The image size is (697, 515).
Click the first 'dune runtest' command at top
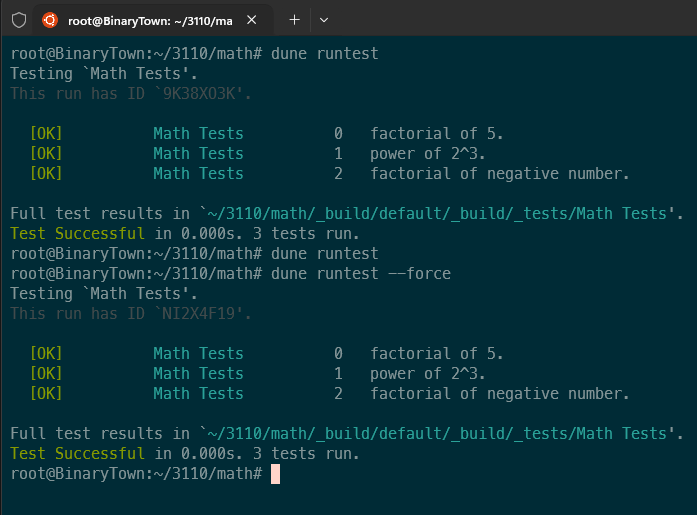tap(325, 53)
